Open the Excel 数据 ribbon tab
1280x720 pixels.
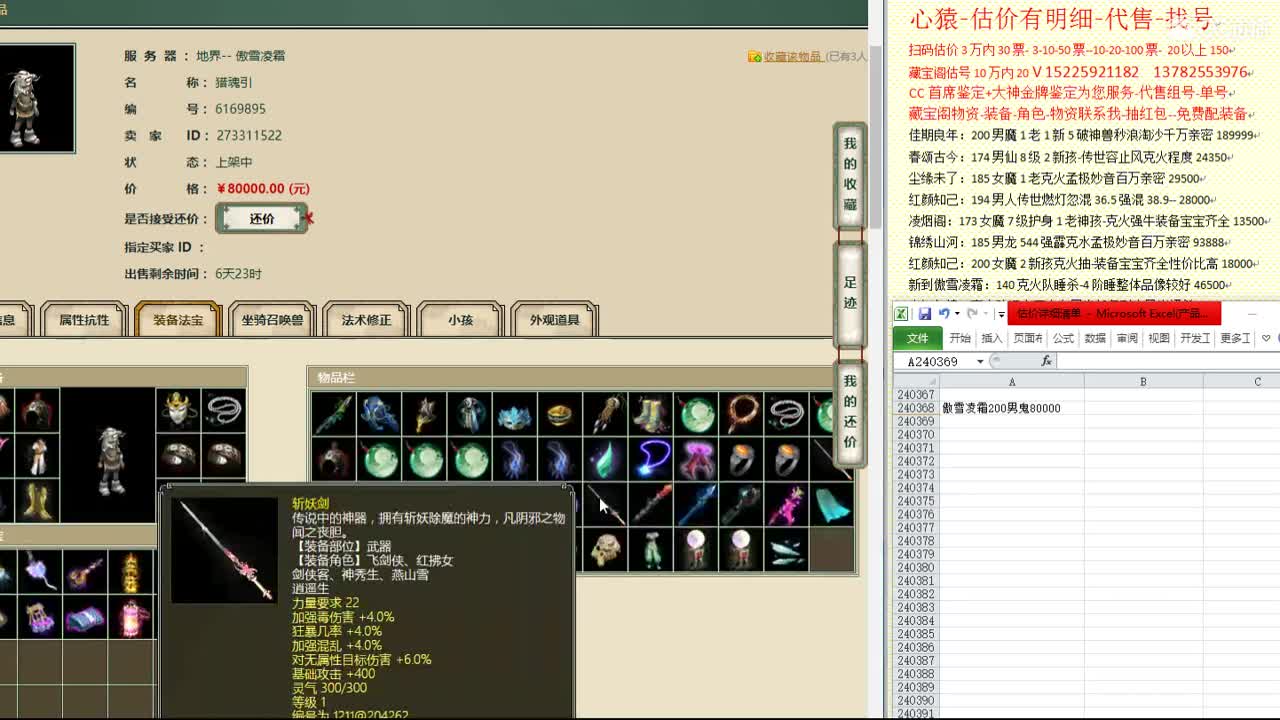[1095, 338]
